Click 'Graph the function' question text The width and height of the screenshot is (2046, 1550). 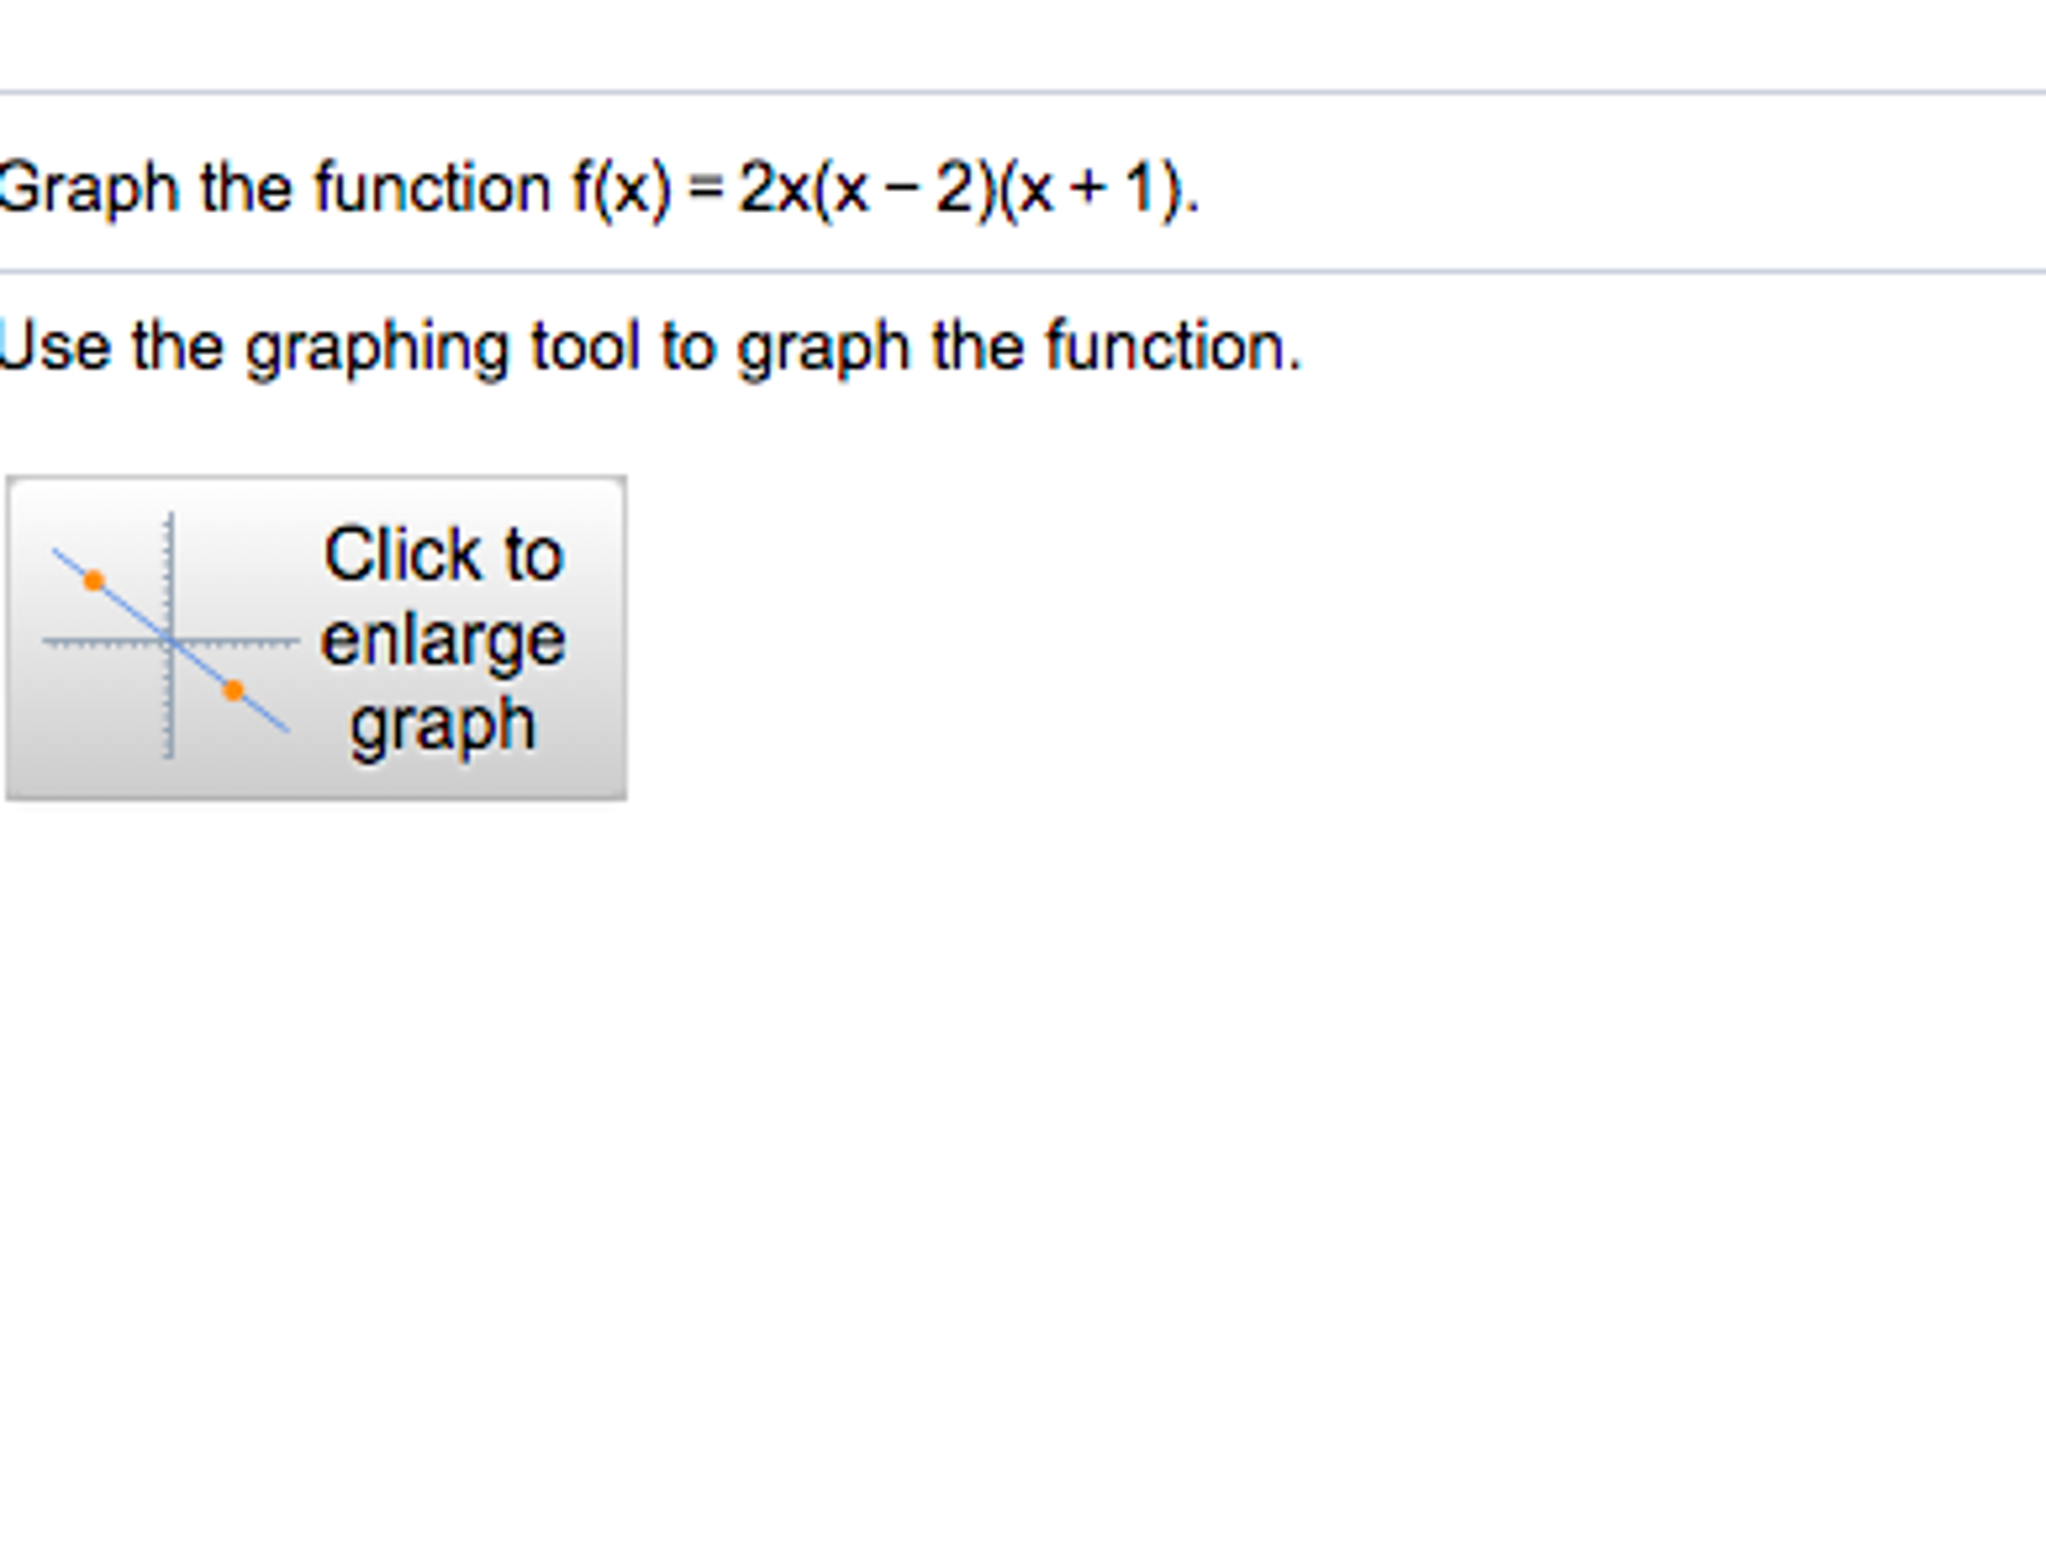275,188
